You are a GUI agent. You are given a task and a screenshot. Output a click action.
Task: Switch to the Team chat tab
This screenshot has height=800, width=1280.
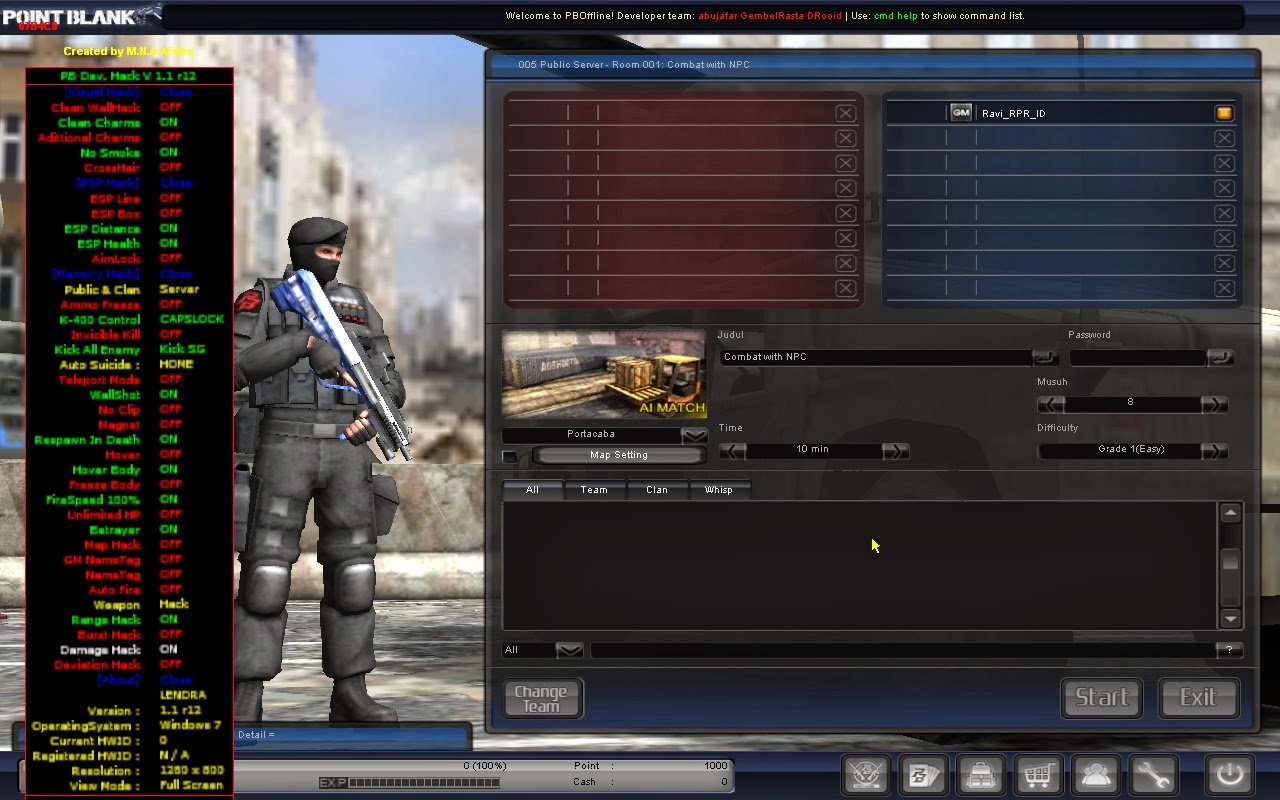[x=594, y=490]
